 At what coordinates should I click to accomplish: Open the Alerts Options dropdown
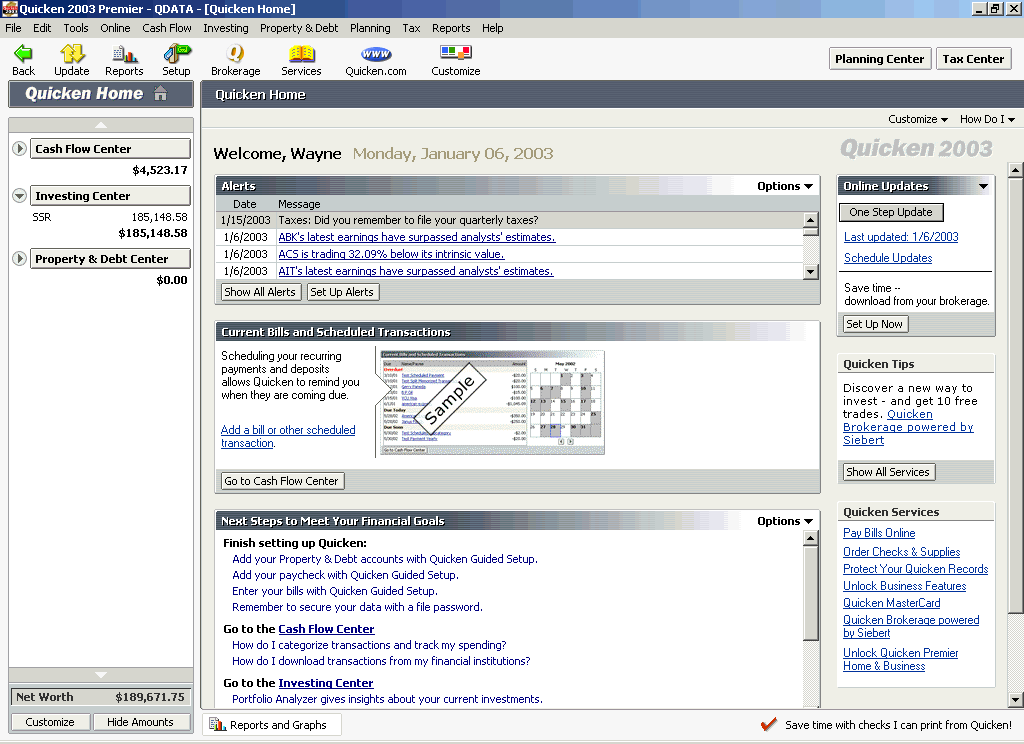pos(785,186)
